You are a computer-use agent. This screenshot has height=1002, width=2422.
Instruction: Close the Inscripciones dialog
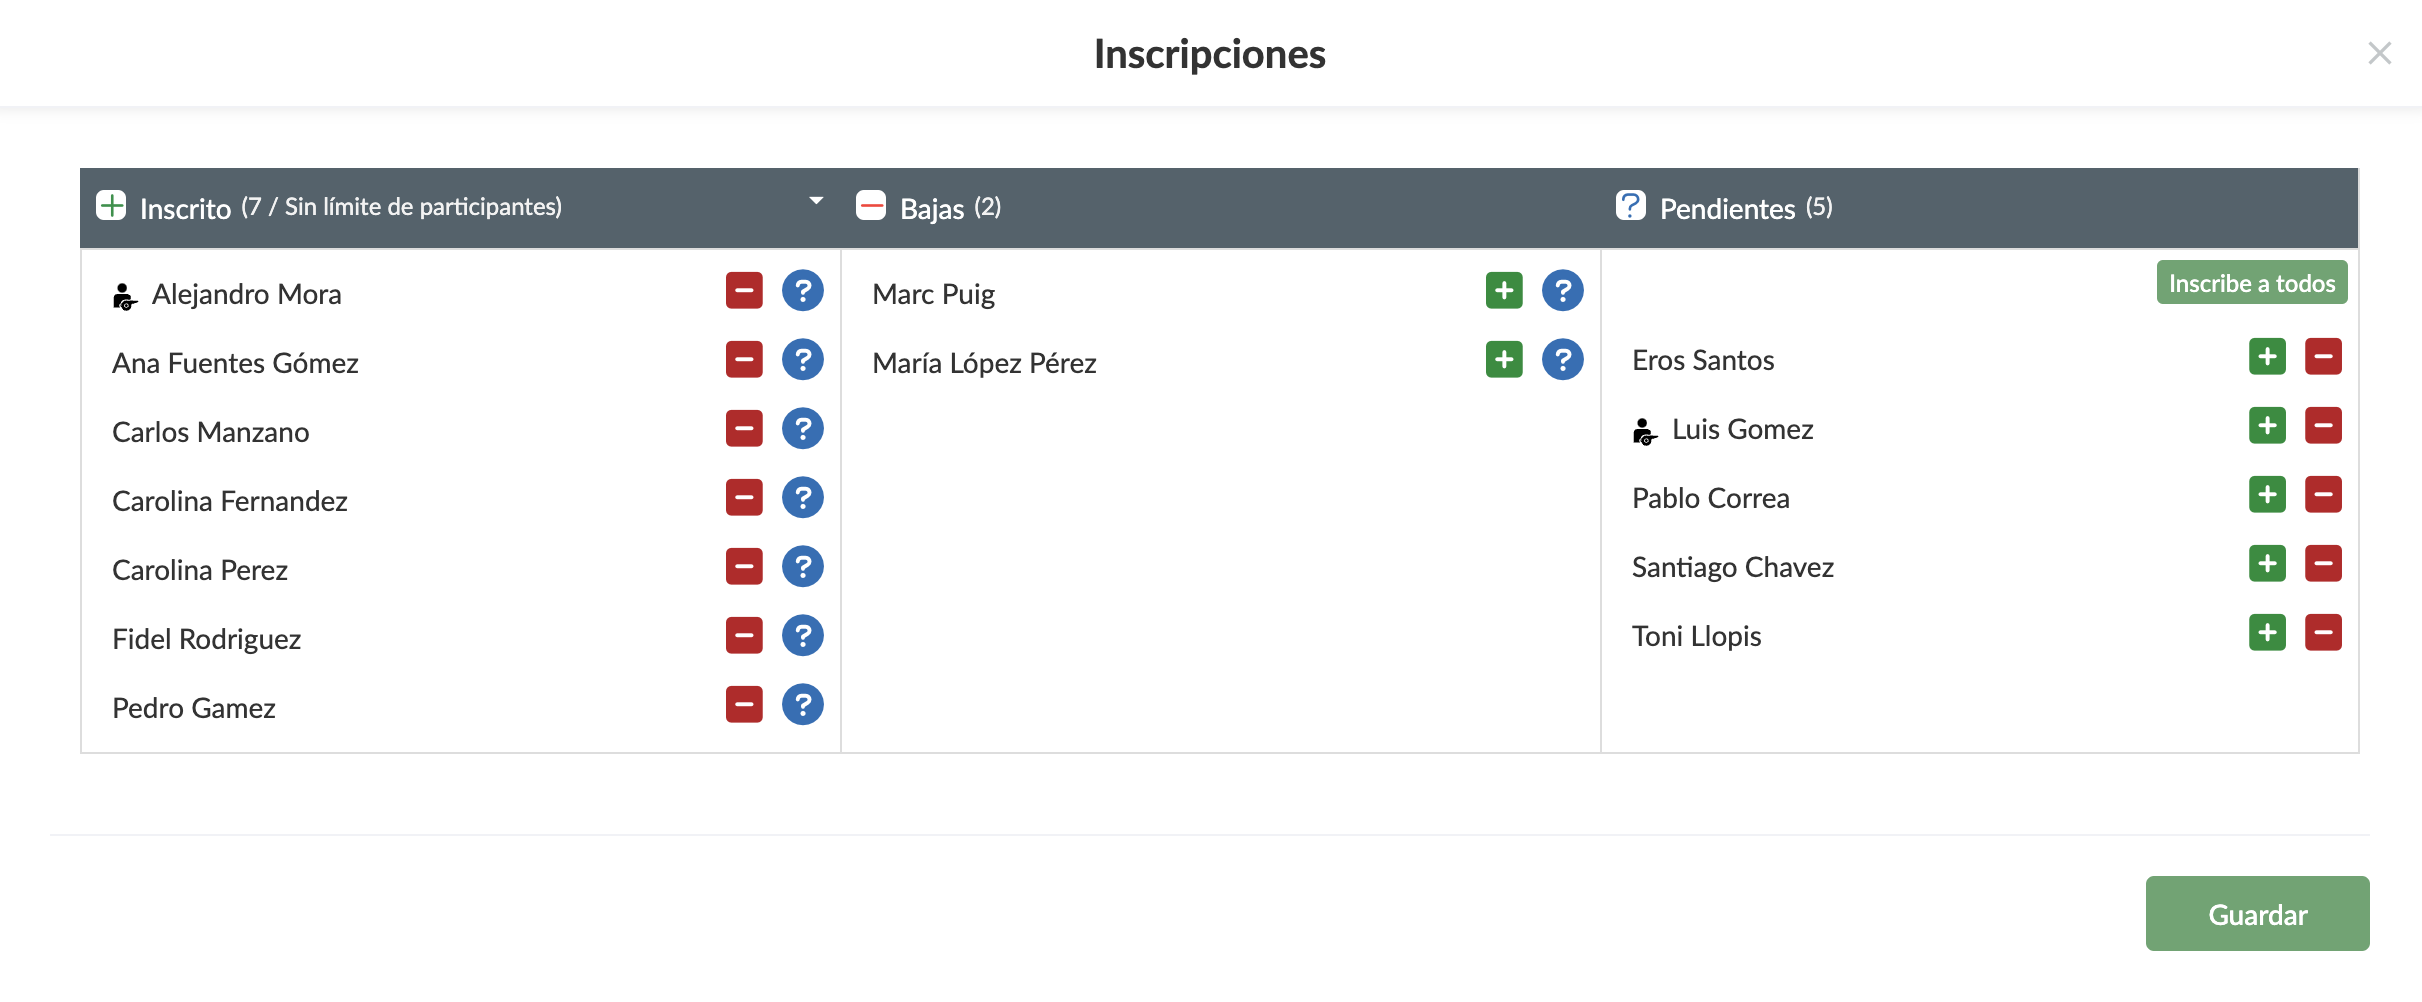2379,53
